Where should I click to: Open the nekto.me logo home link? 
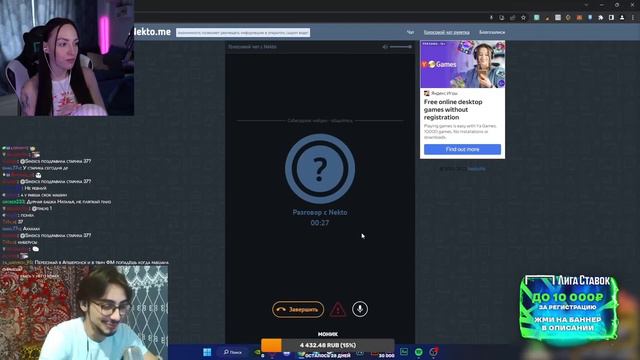[152, 32]
